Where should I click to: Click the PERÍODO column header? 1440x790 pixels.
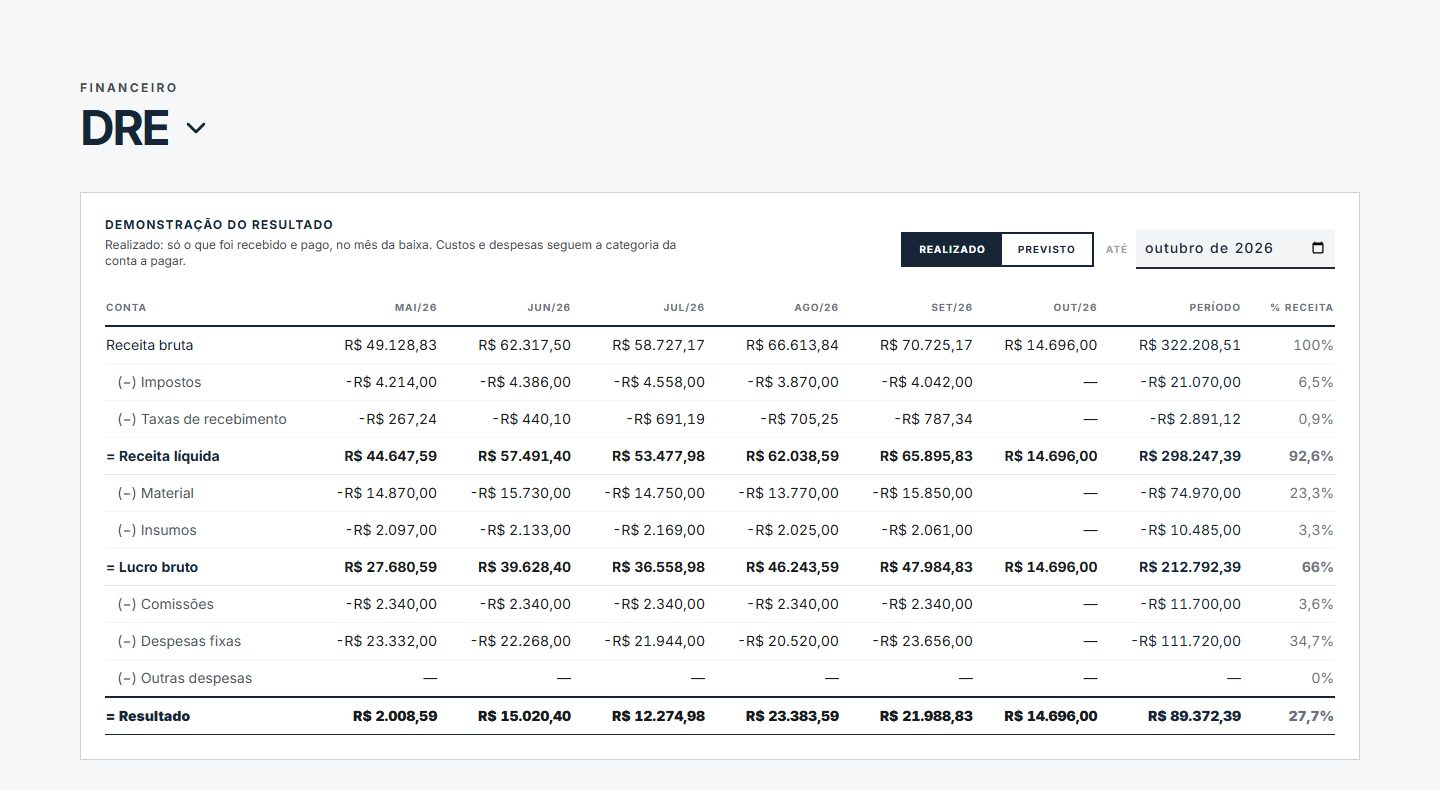[1214, 308]
